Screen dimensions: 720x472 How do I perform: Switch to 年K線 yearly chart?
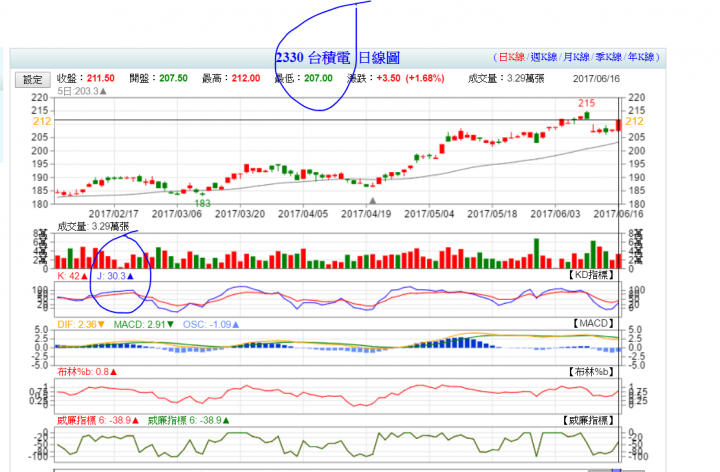[641, 57]
